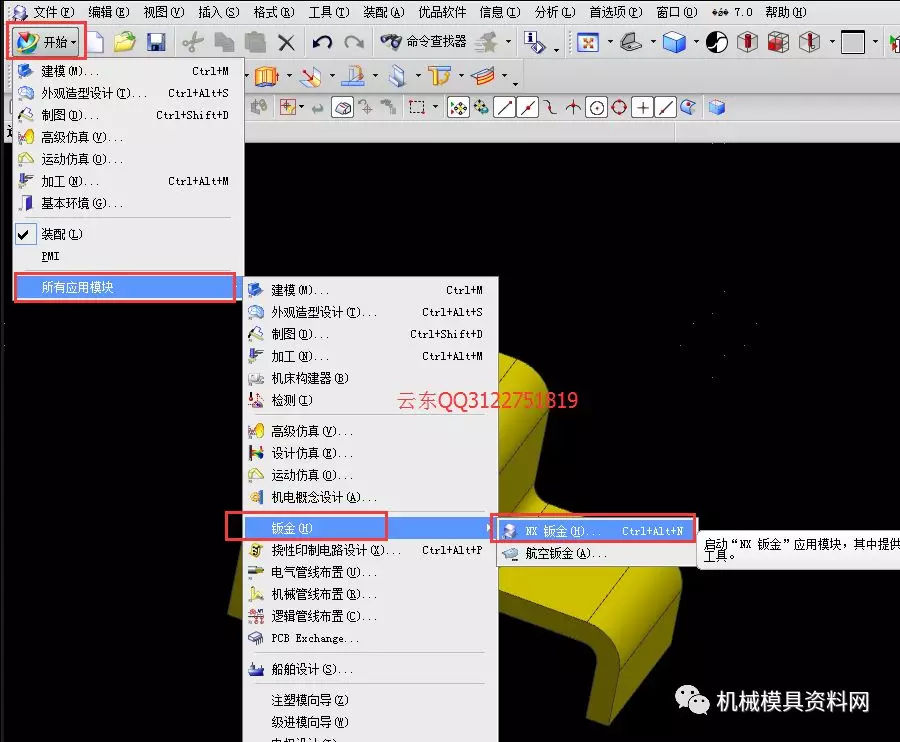Expand the 开始 (Start) dropdown button
This screenshot has width=900, height=742.
46,42
